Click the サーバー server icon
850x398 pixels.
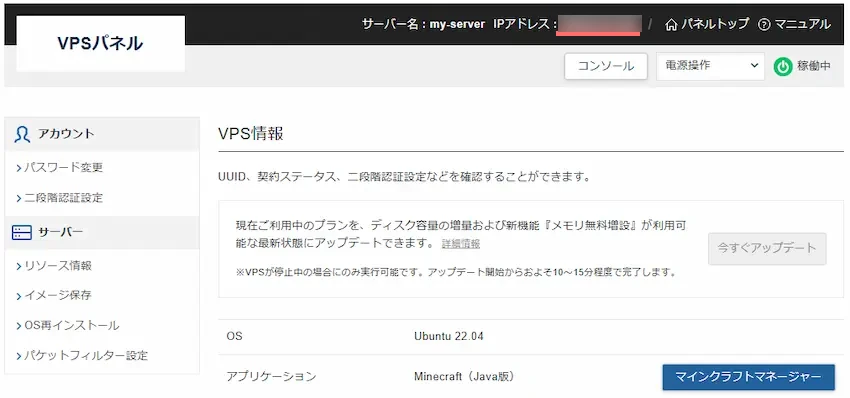22,233
